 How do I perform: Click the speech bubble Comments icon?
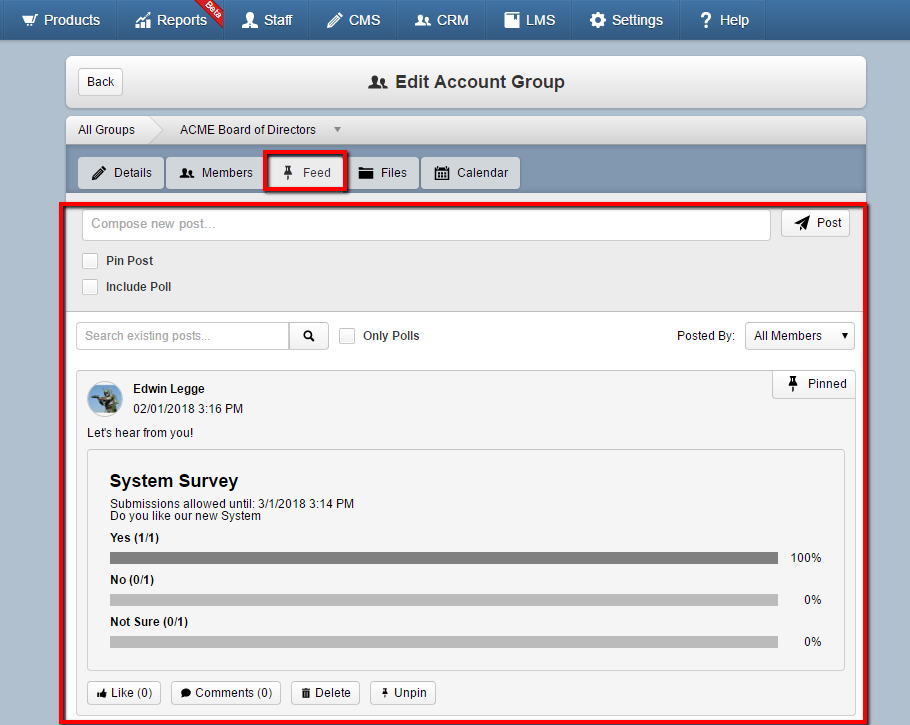[186, 693]
